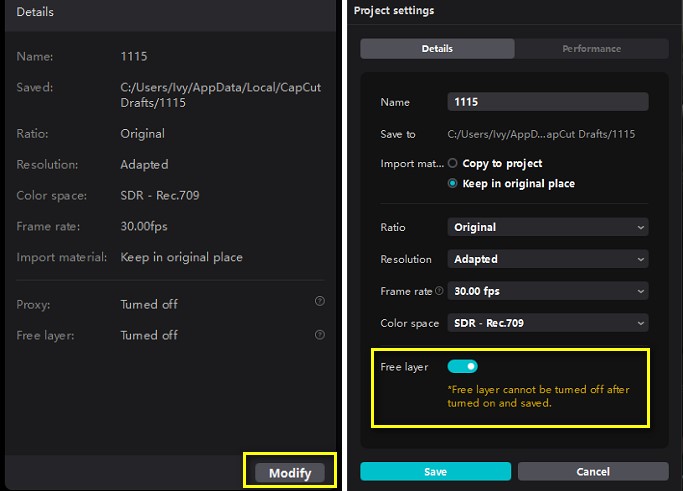
Task: Click Keep in original place value in Details
Action: [x=181, y=257]
